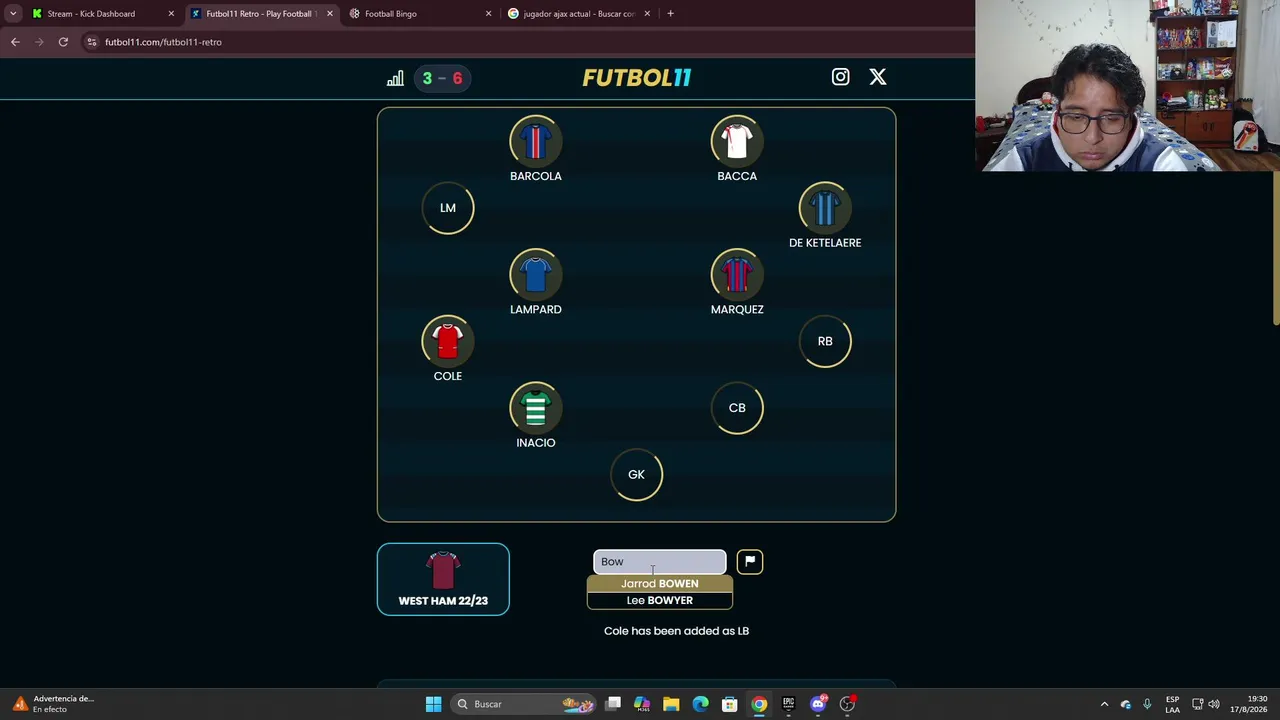The height and width of the screenshot is (720, 1280).
Task: Click Lampard's blue shirt icon
Action: 536,275
